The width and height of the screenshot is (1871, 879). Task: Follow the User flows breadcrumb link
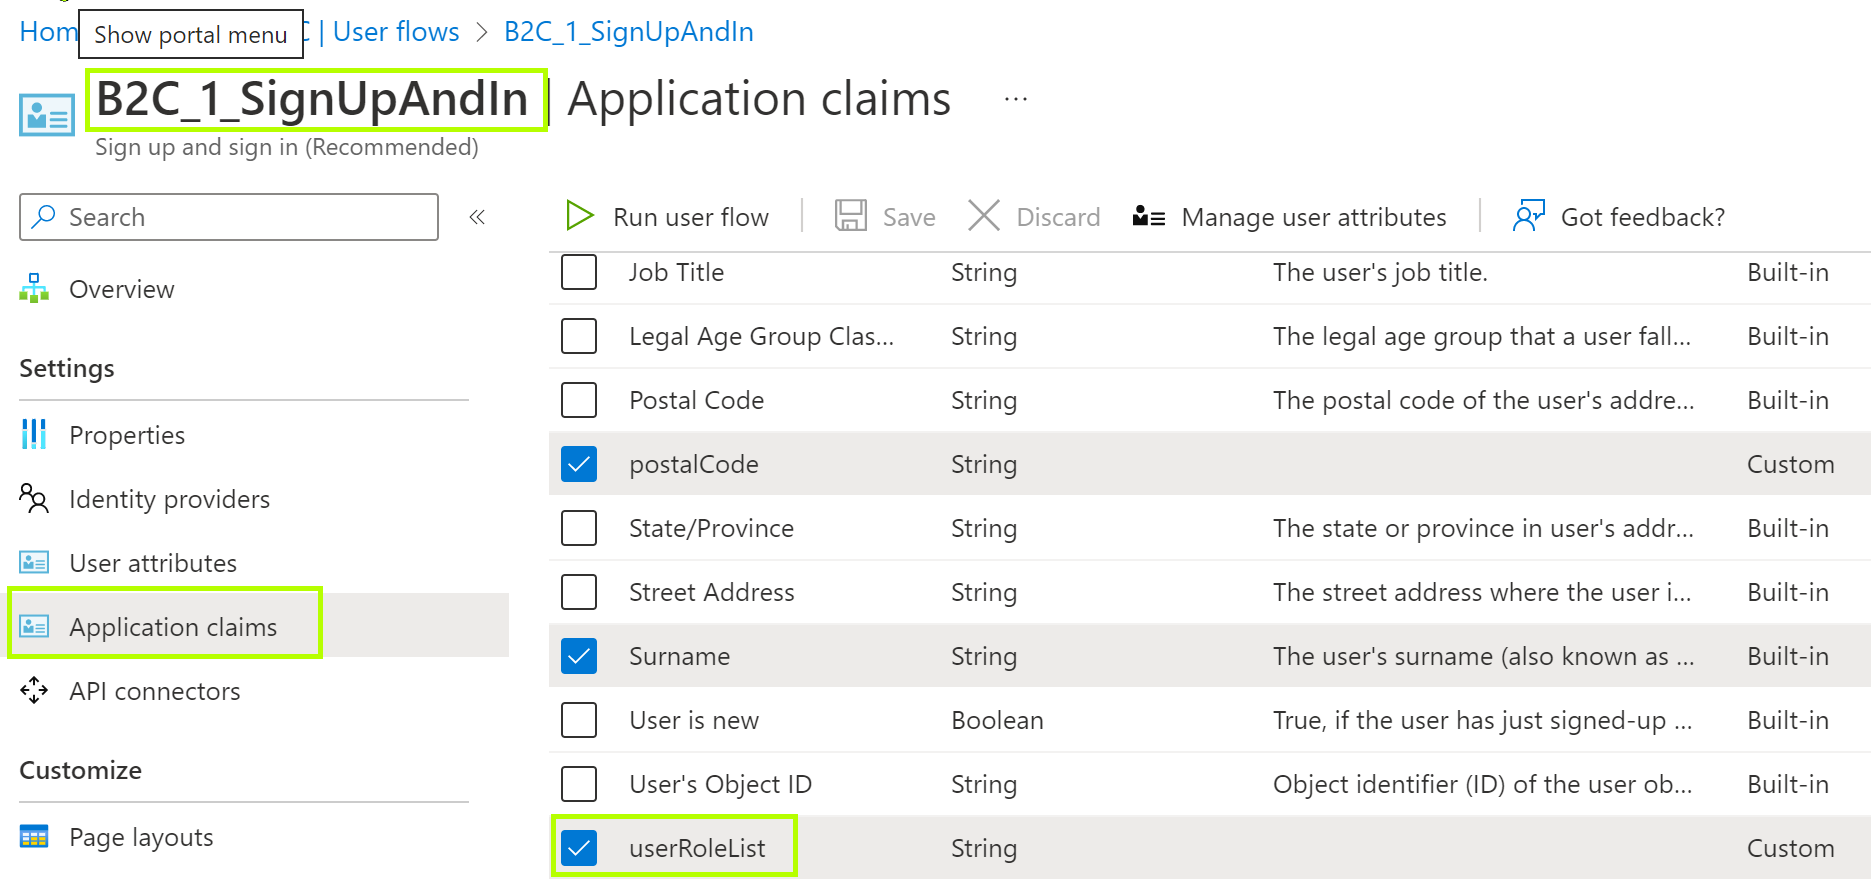point(396,32)
